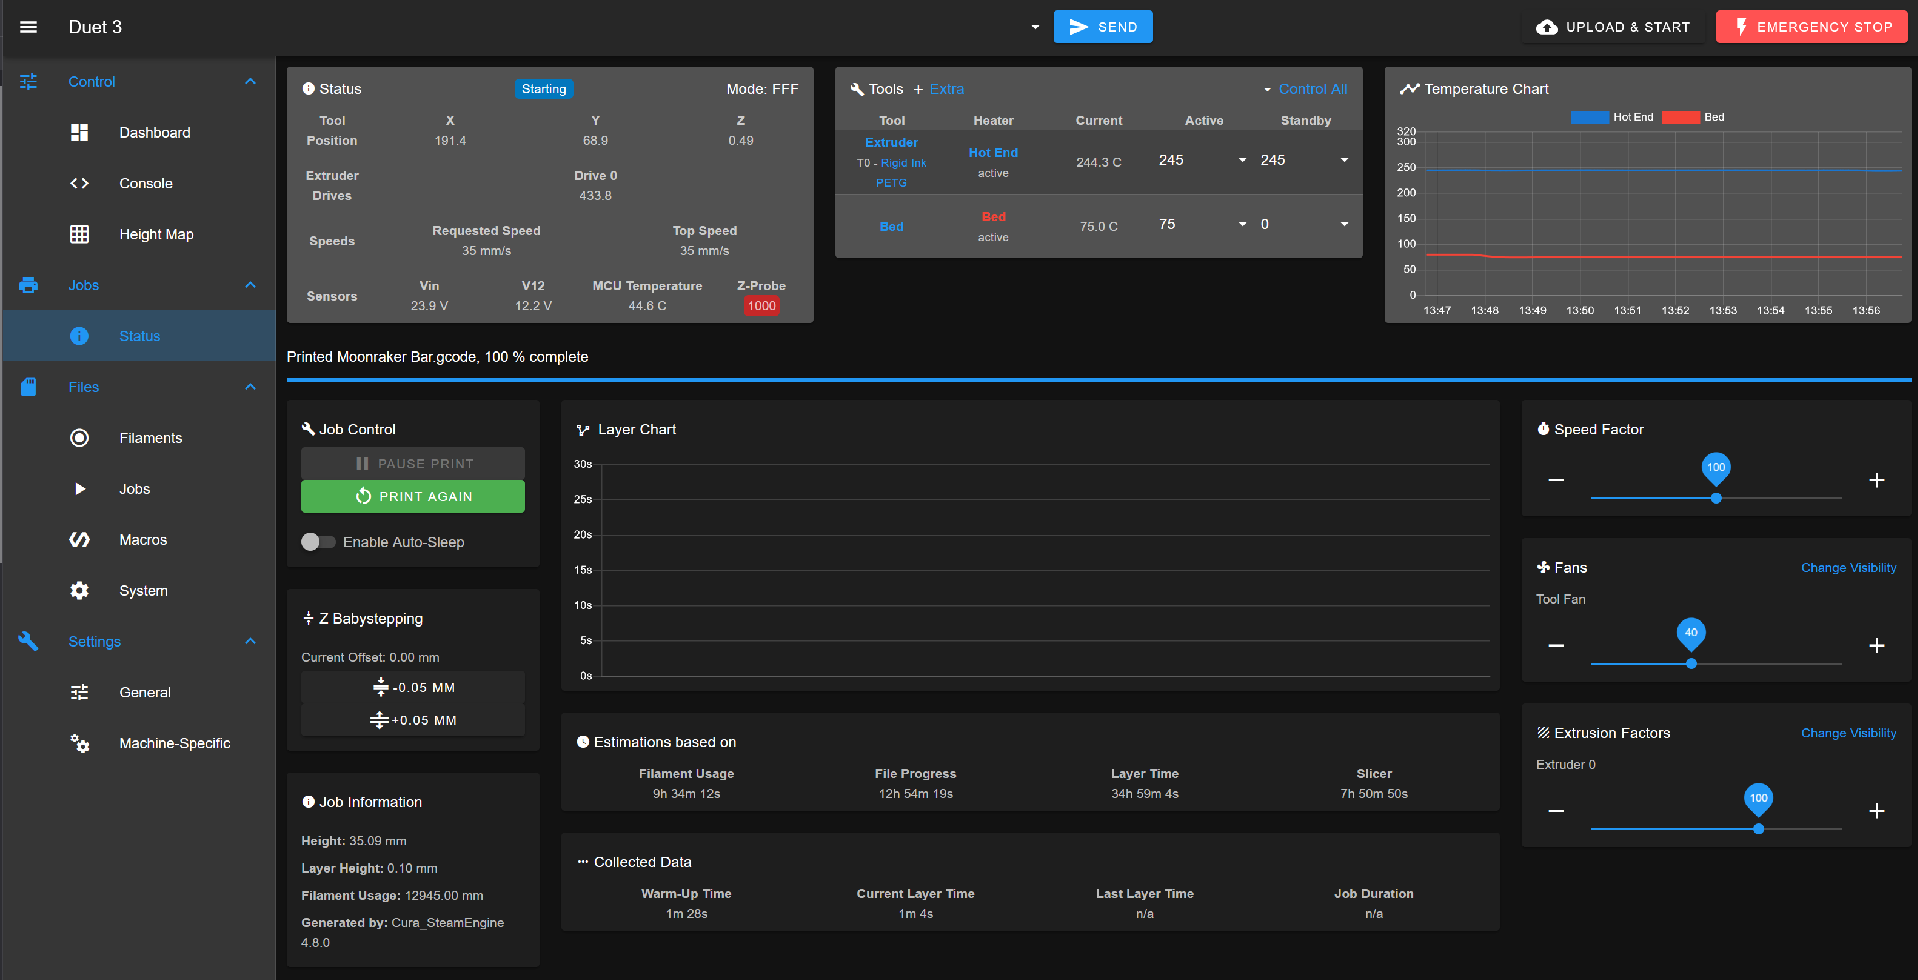This screenshot has height=980, width=1918.
Task: Click the Machine-Specific gears icon
Action: tap(80, 744)
